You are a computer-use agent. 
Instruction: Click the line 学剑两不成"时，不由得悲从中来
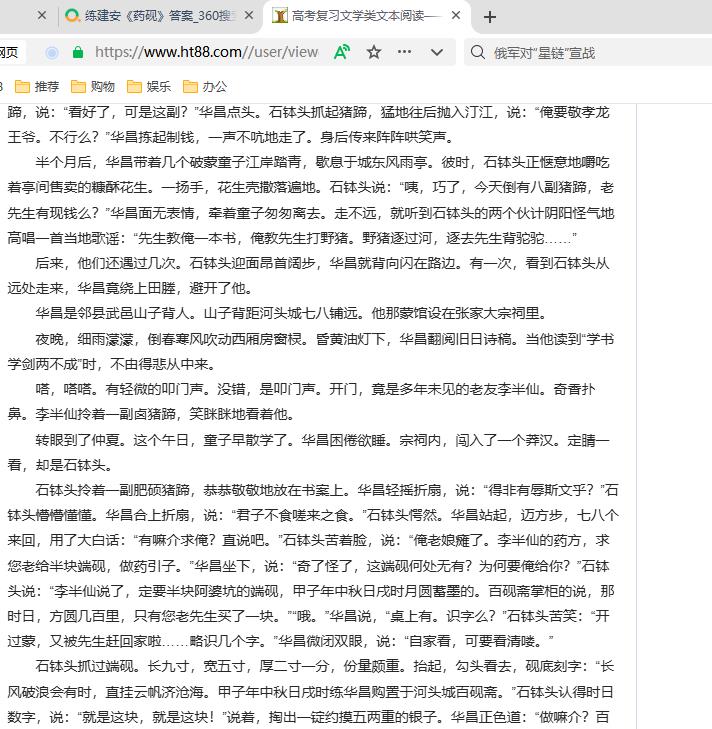(x=113, y=364)
